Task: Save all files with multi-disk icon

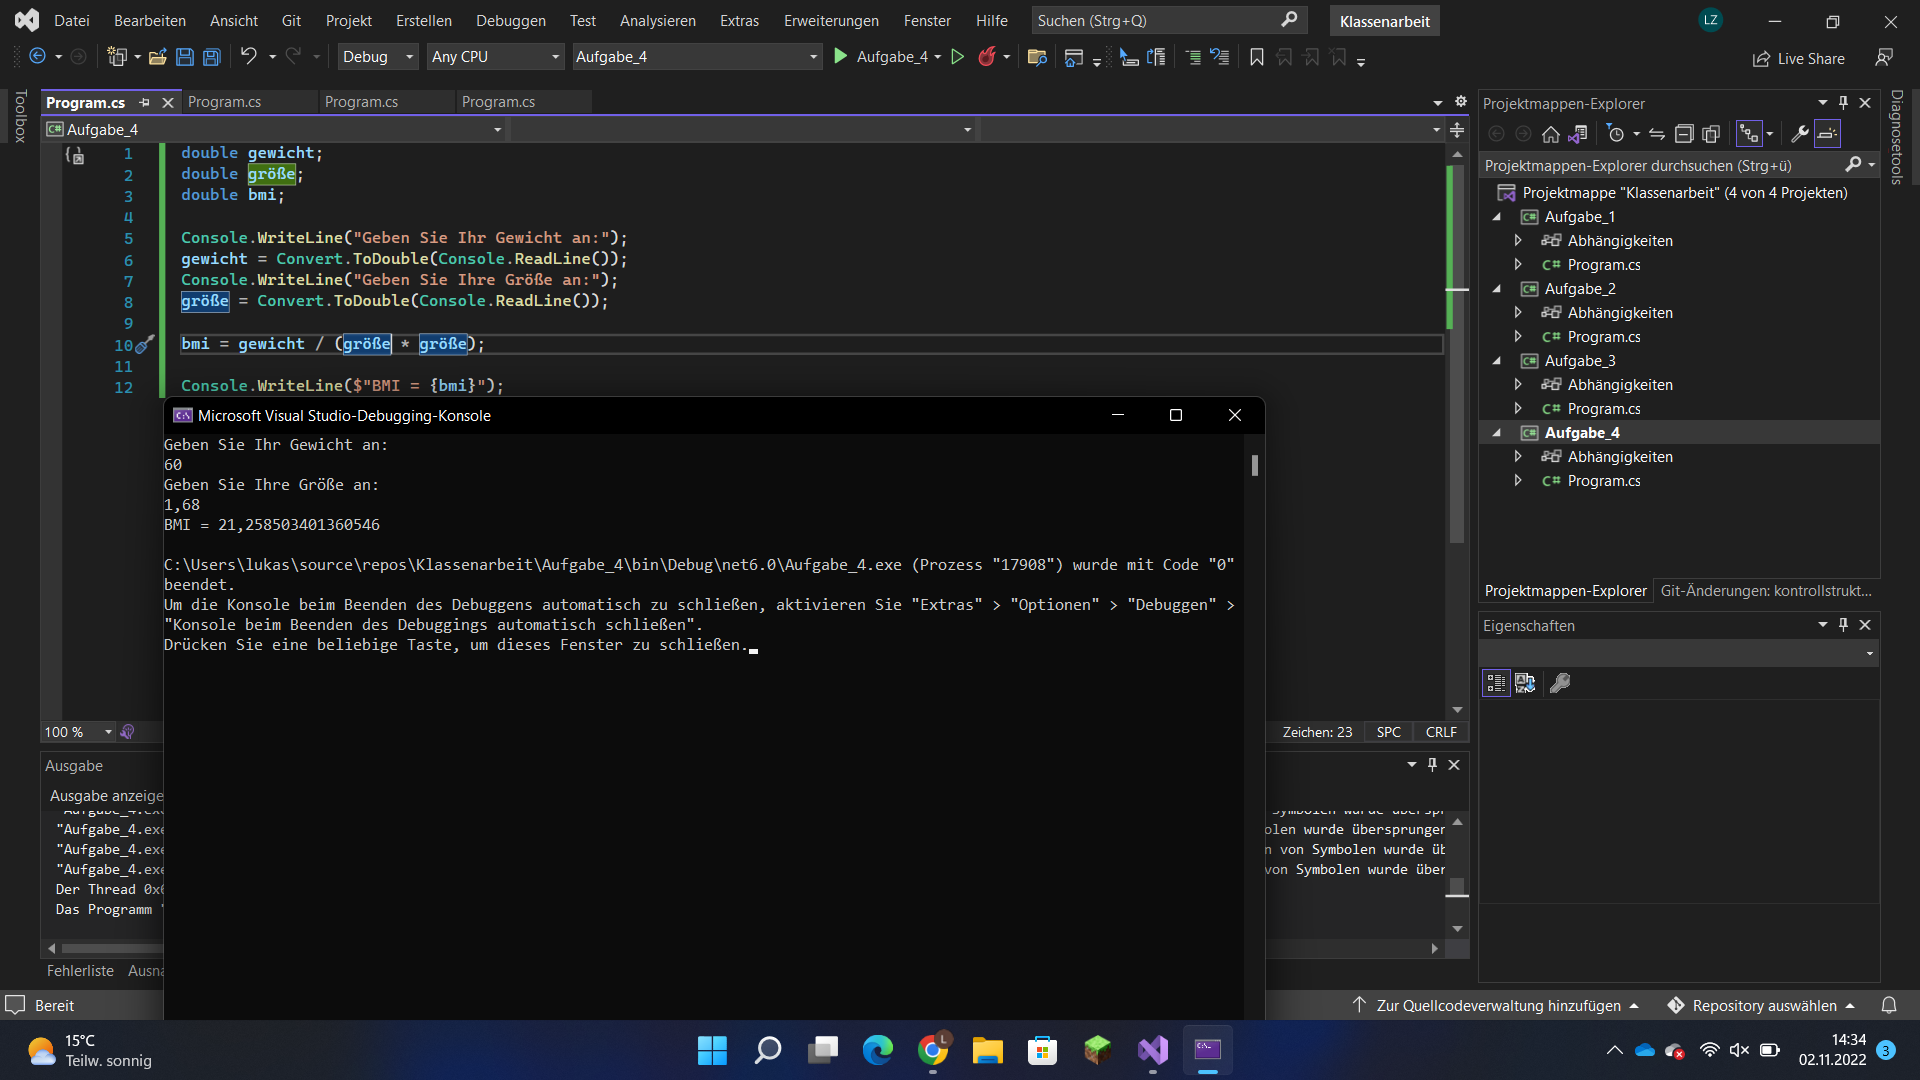Action: point(211,57)
